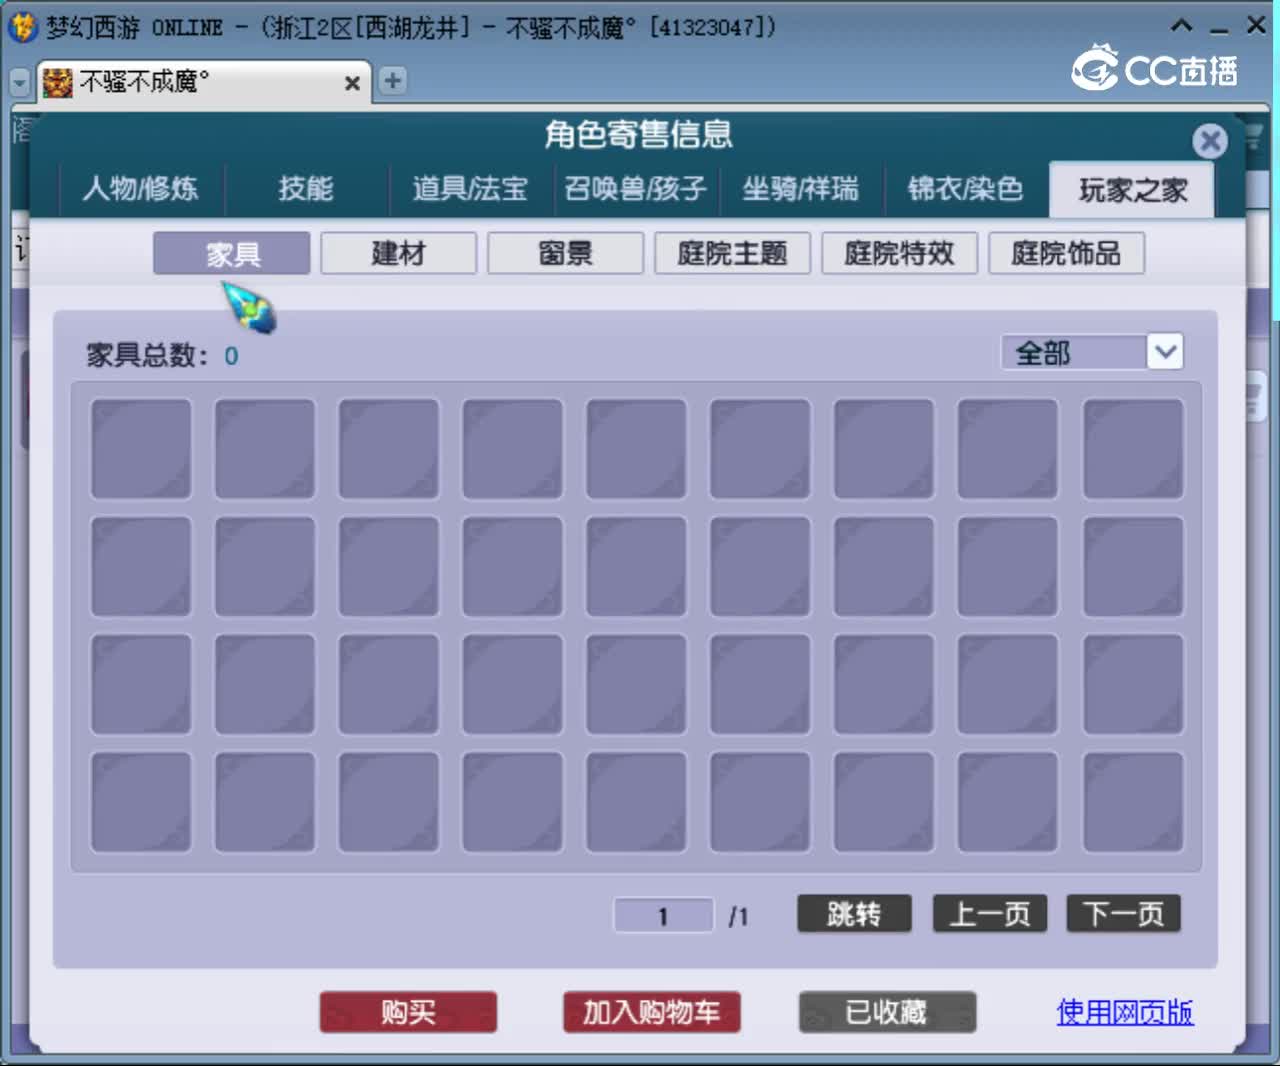Switch to the 坐骑/祥瑞 tab
The height and width of the screenshot is (1066, 1280).
click(x=801, y=189)
